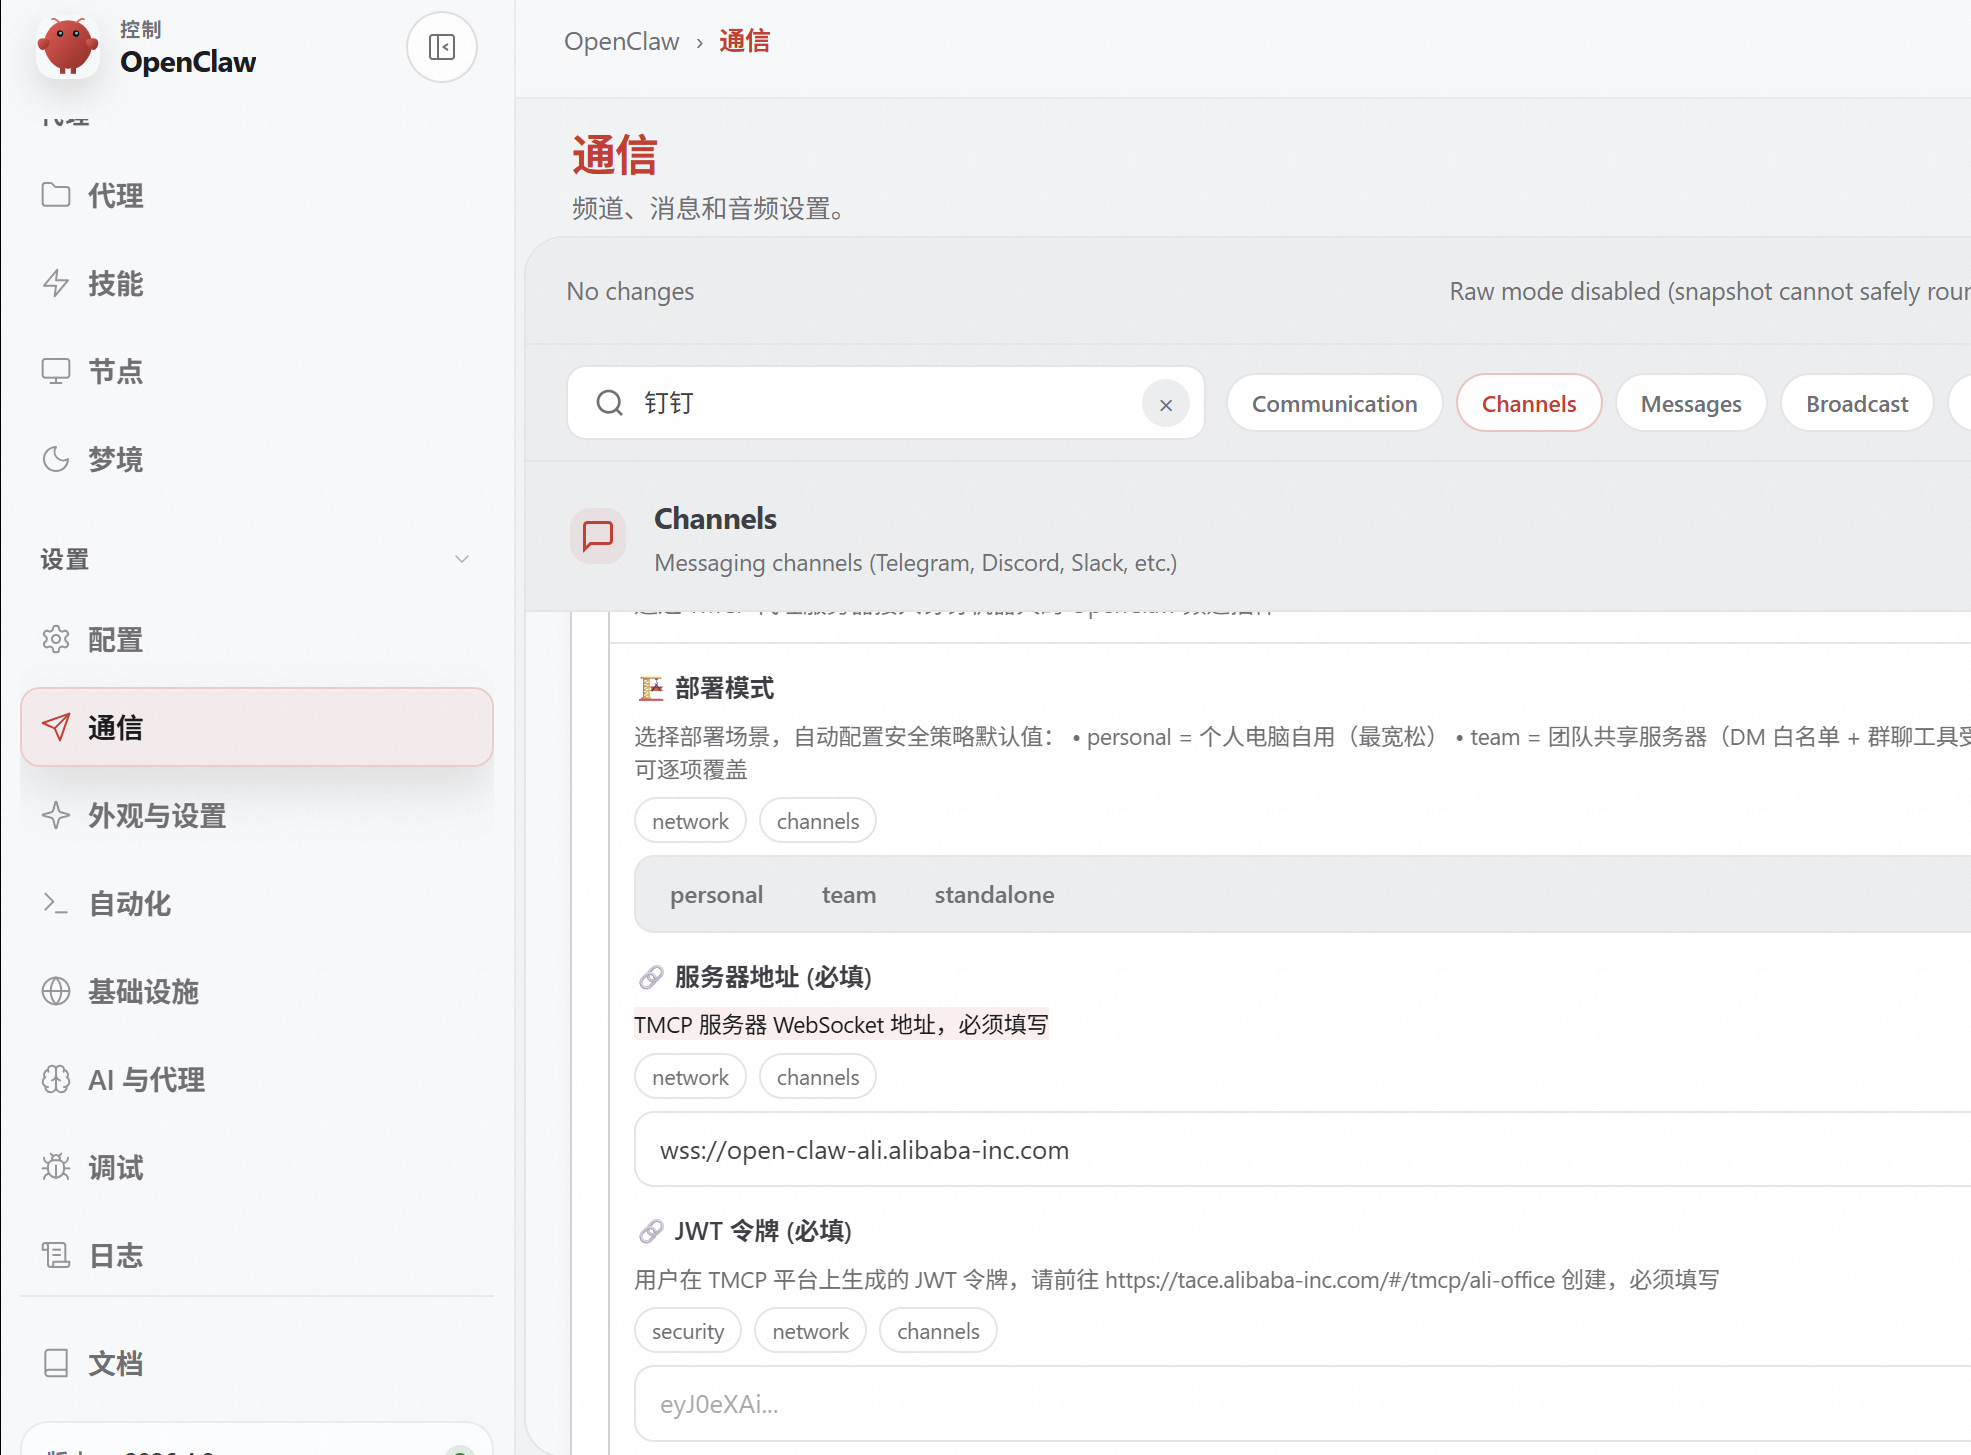Open 自动化 via its terminal prompt icon

click(56, 903)
